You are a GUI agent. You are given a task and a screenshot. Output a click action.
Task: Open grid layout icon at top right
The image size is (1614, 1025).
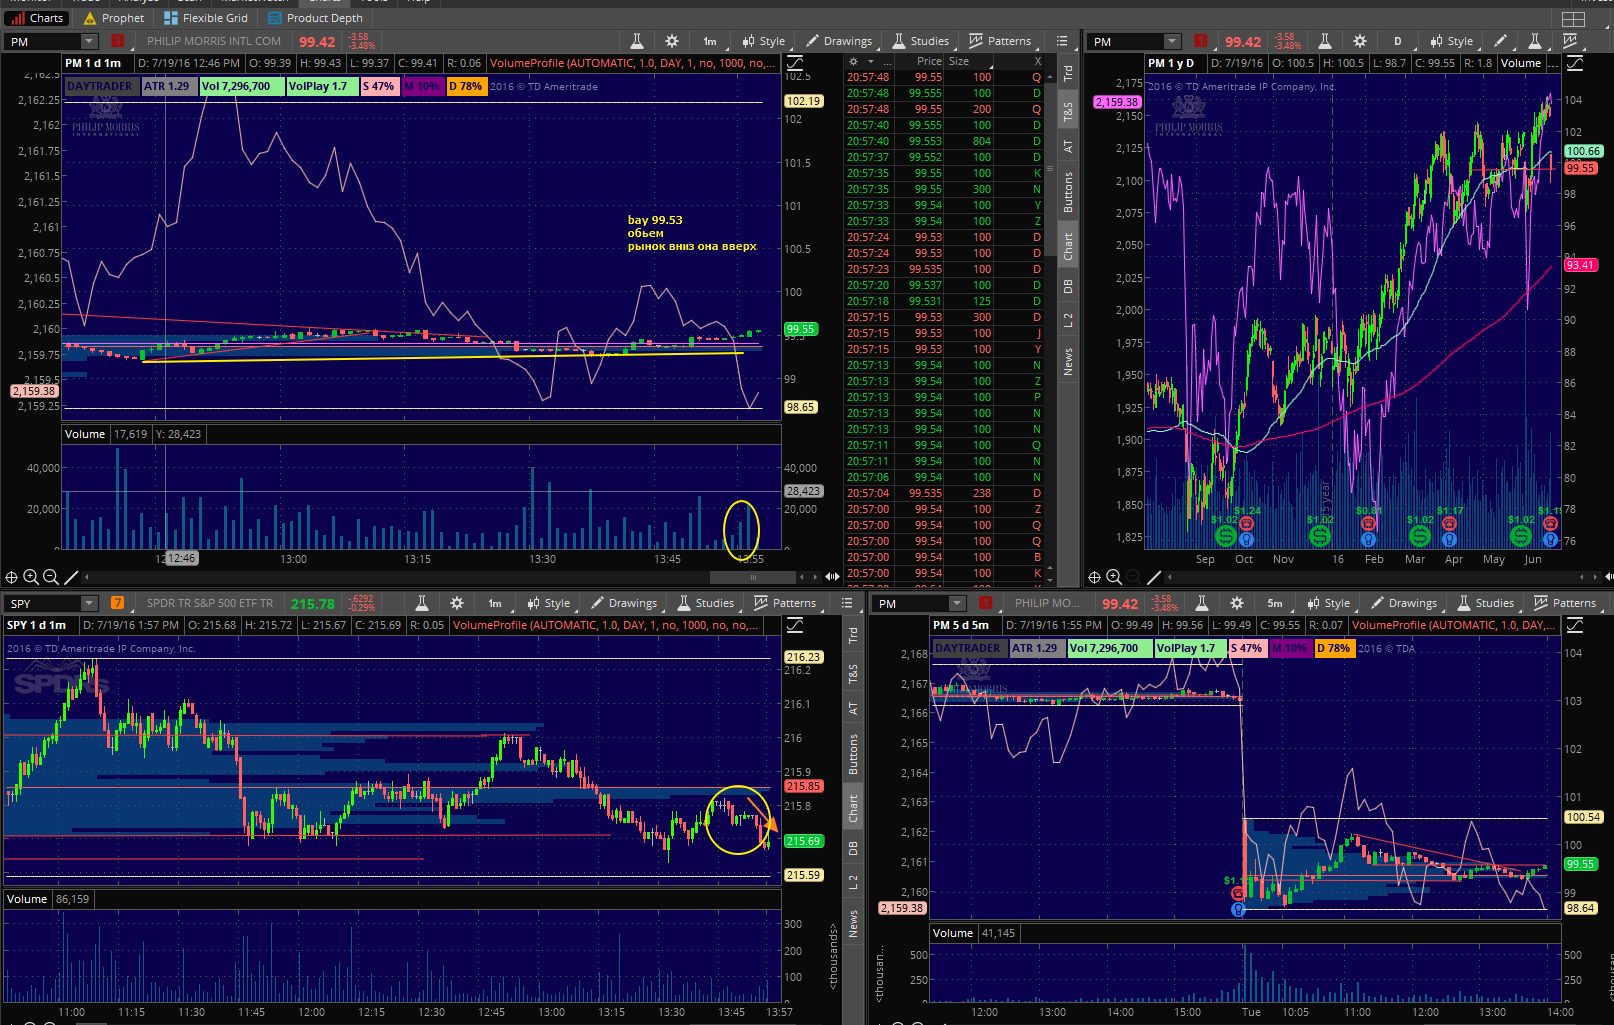coord(1573,19)
